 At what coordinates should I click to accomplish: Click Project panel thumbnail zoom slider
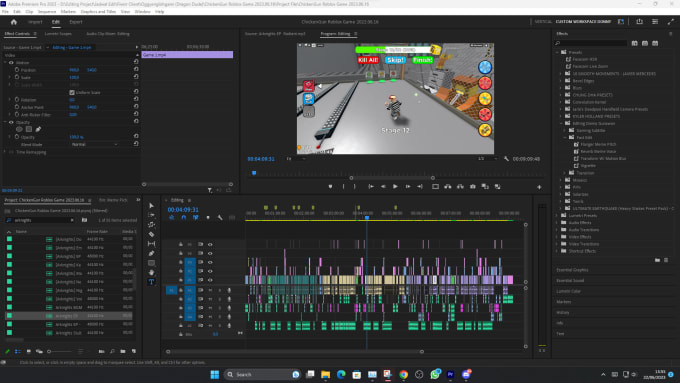click(60, 351)
